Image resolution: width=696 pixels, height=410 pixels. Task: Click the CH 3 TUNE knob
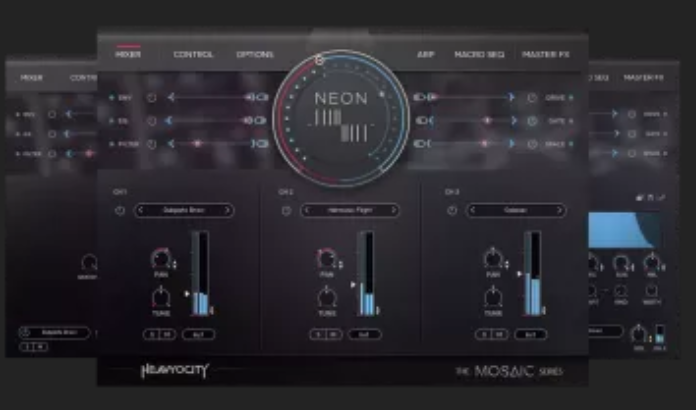pos(493,297)
